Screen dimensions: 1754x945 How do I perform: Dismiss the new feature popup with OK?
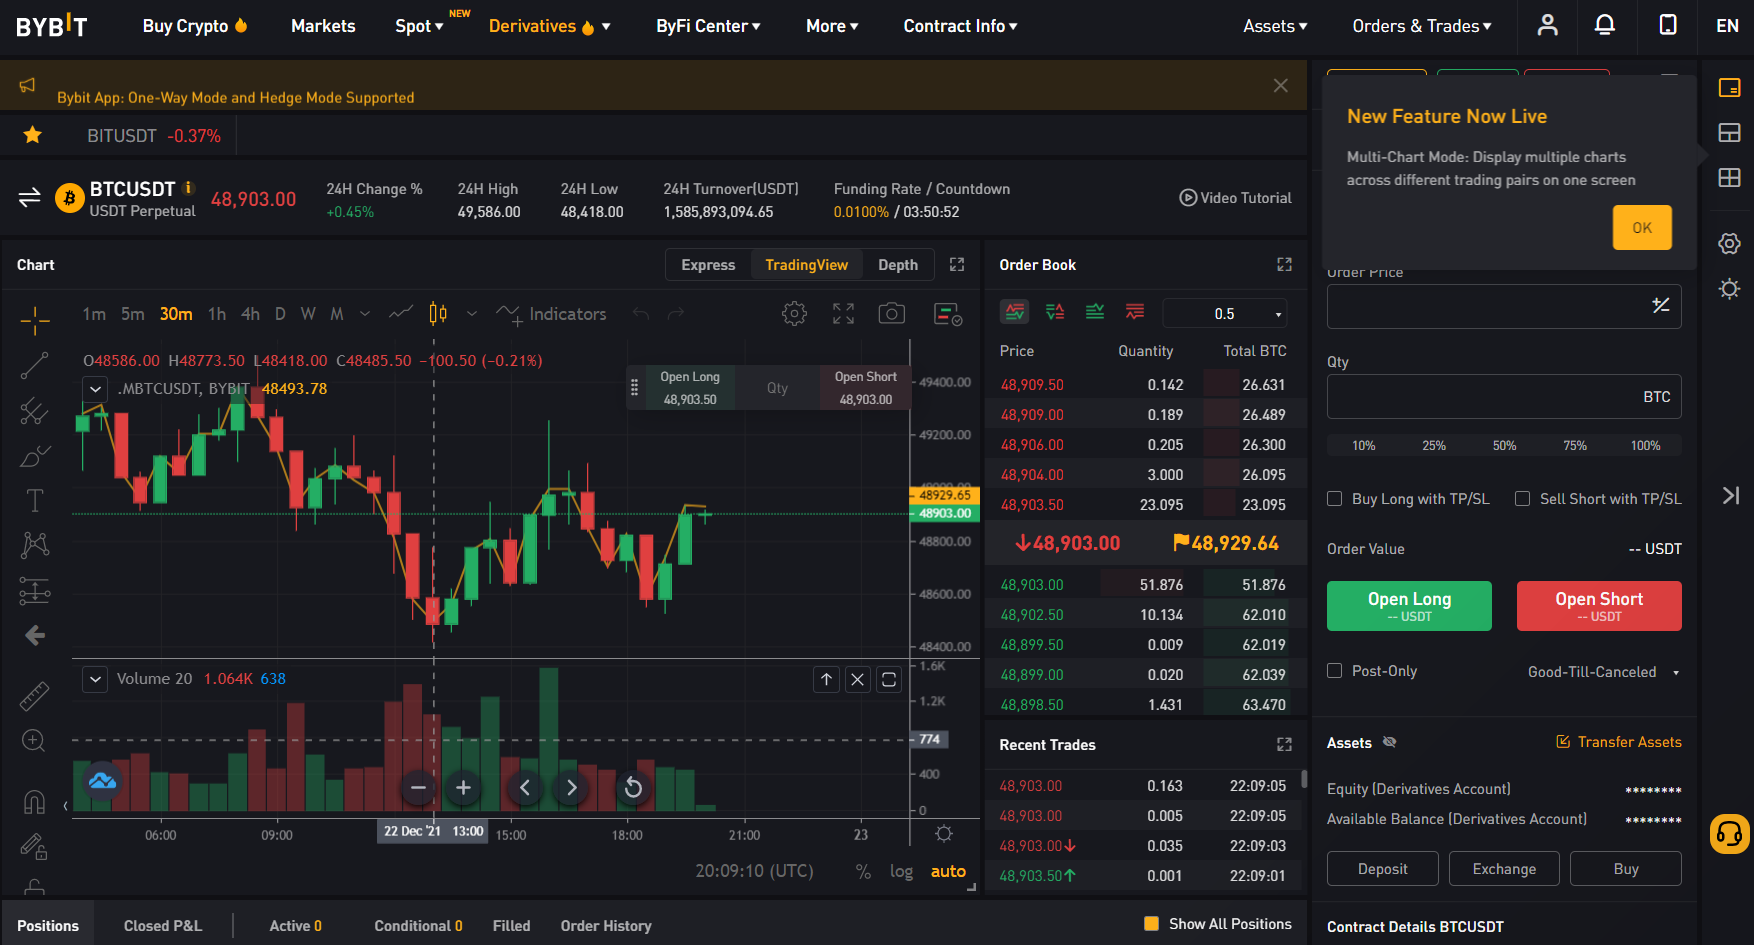[1642, 228]
